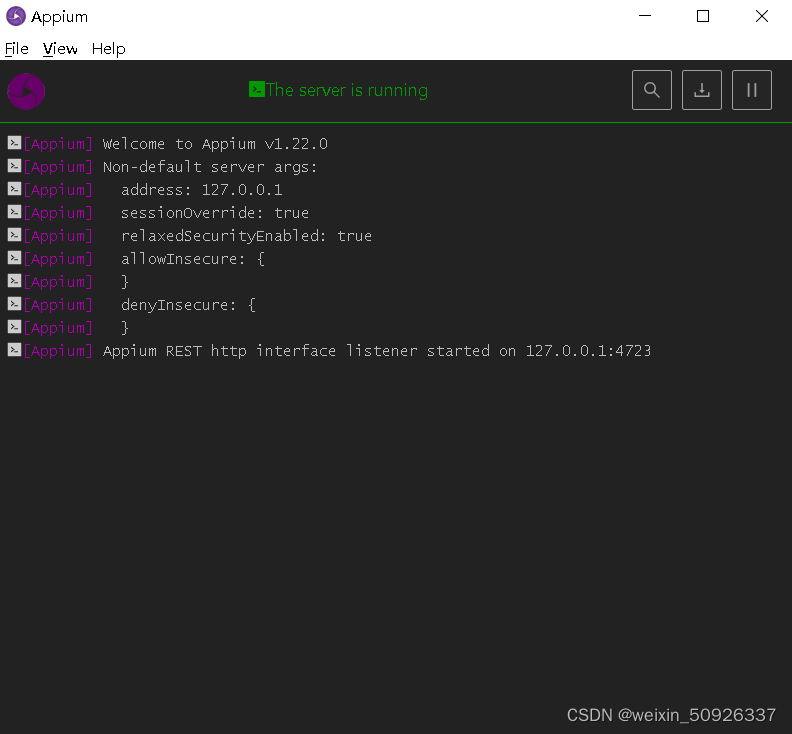Viewport: 792px width, 734px height.
Task: Select the 'sessionOverride: true' log entry
Action: click(215, 213)
